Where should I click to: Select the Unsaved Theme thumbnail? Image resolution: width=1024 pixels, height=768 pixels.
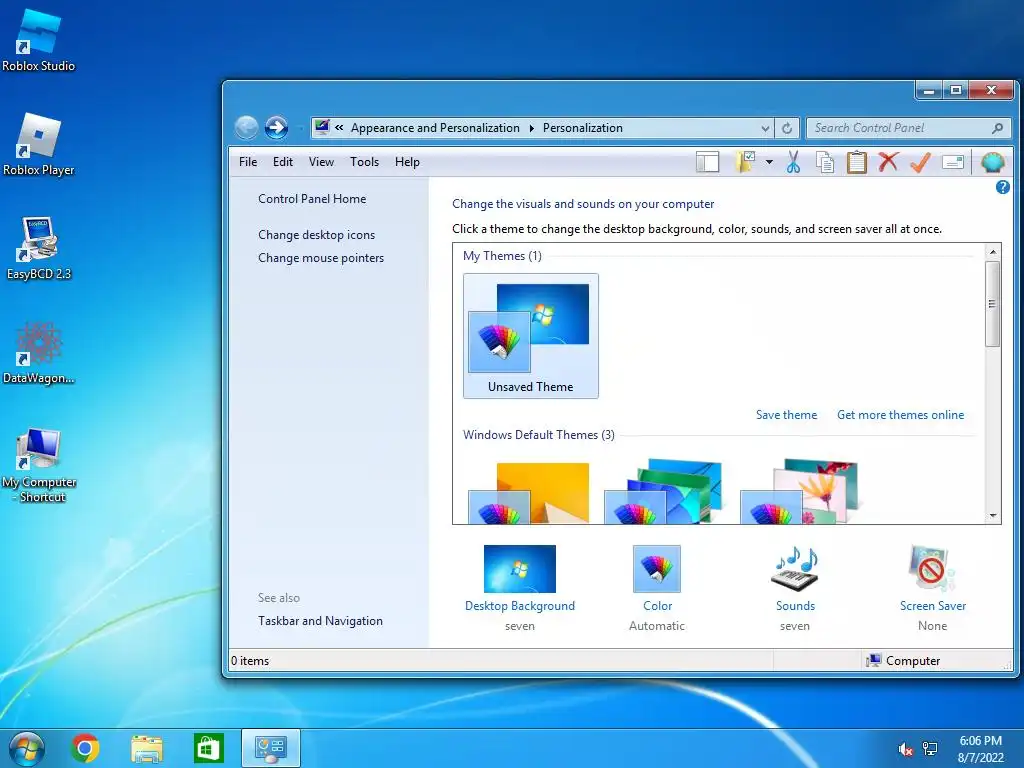[530, 336]
